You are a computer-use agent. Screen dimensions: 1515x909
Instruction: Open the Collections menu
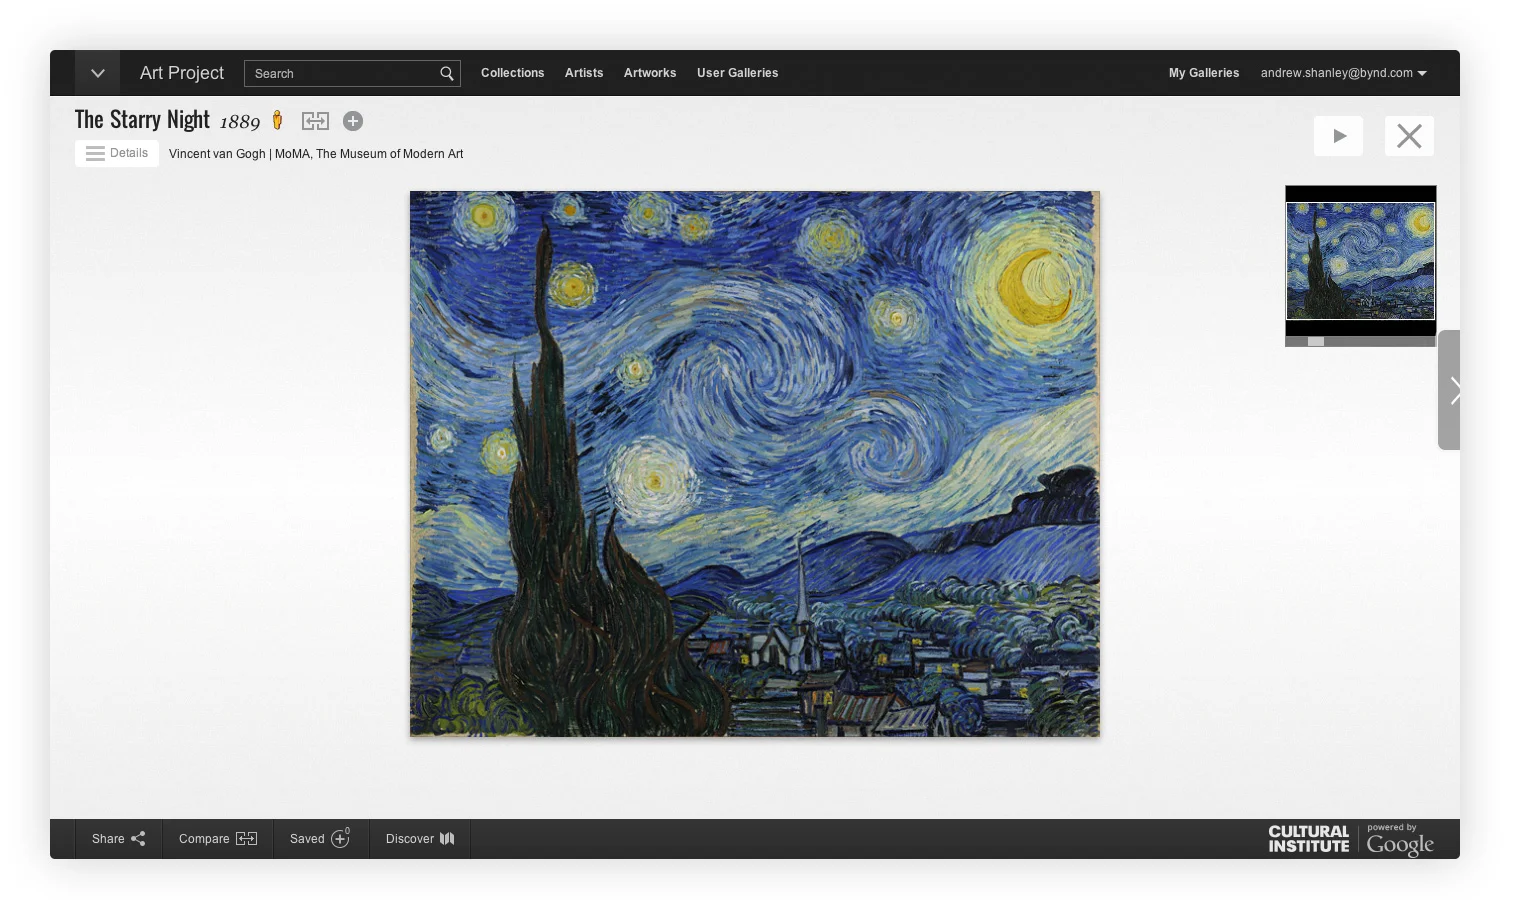(512, 73)
